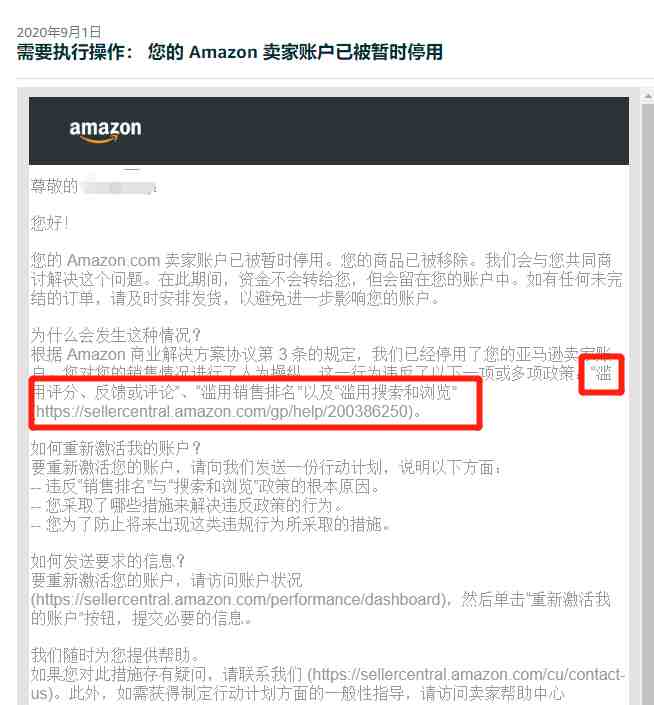This screenshot has height=705, width=654.
Task: Click the 您好！ greeting line
Action: (50, 223)
